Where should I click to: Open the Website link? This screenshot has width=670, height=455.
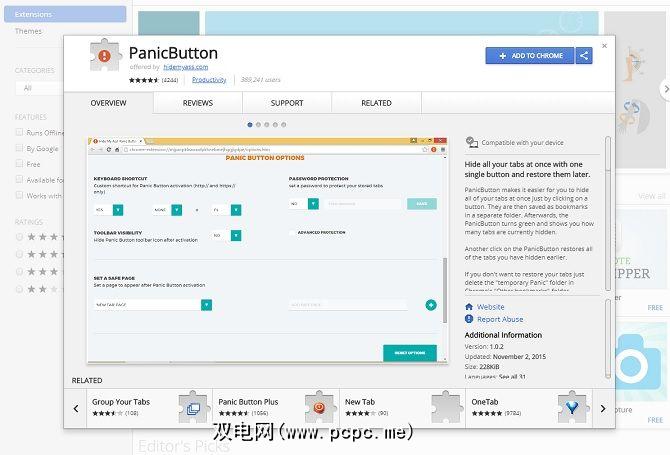[491, 307]
